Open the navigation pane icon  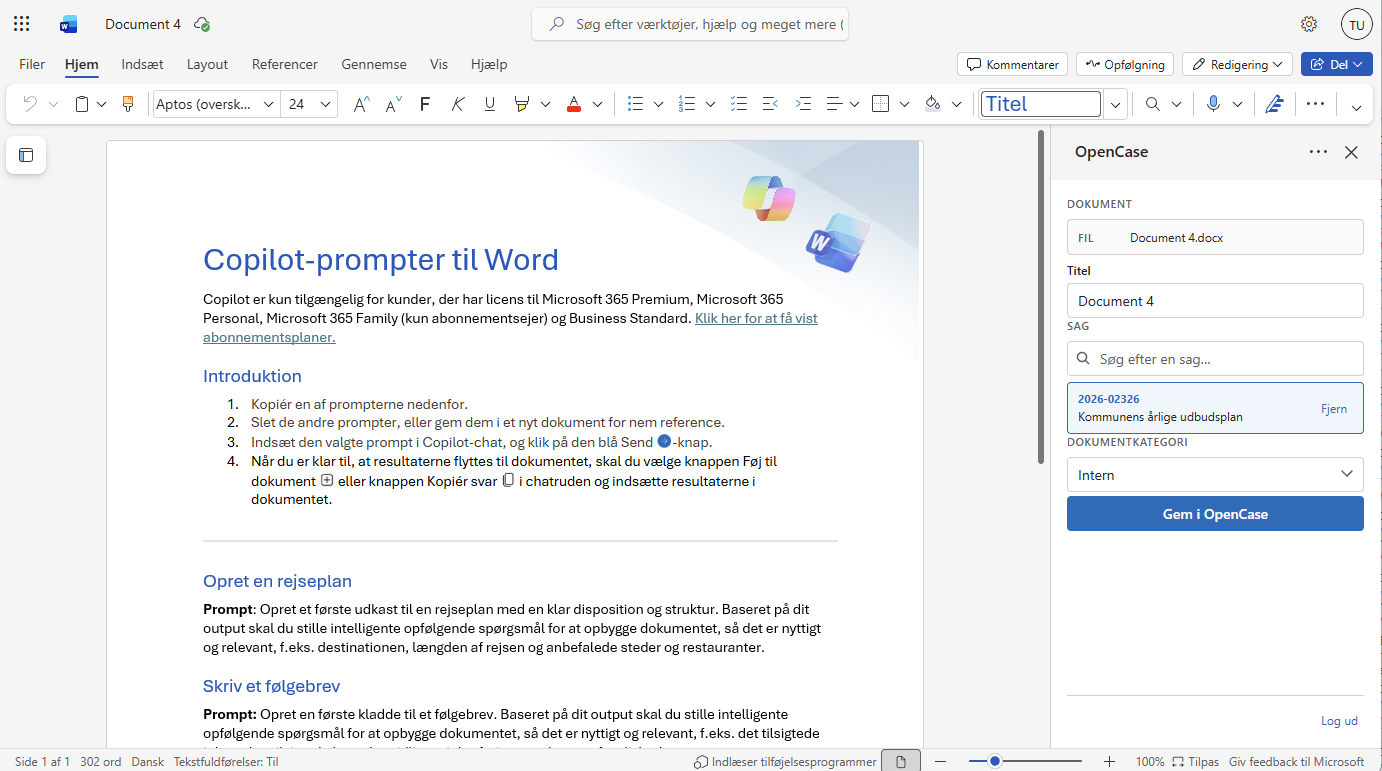coord(26,155)
